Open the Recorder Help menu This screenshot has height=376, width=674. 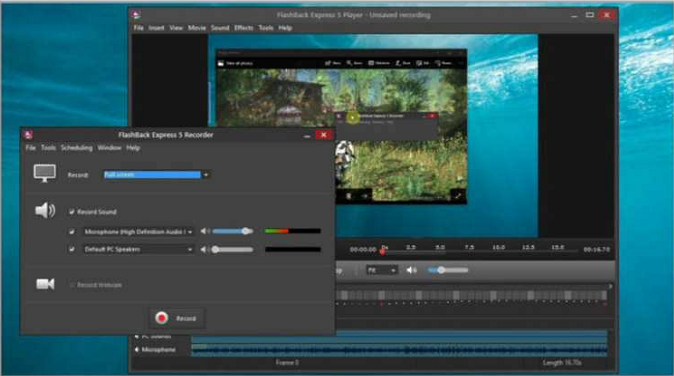tap(133, 148)
